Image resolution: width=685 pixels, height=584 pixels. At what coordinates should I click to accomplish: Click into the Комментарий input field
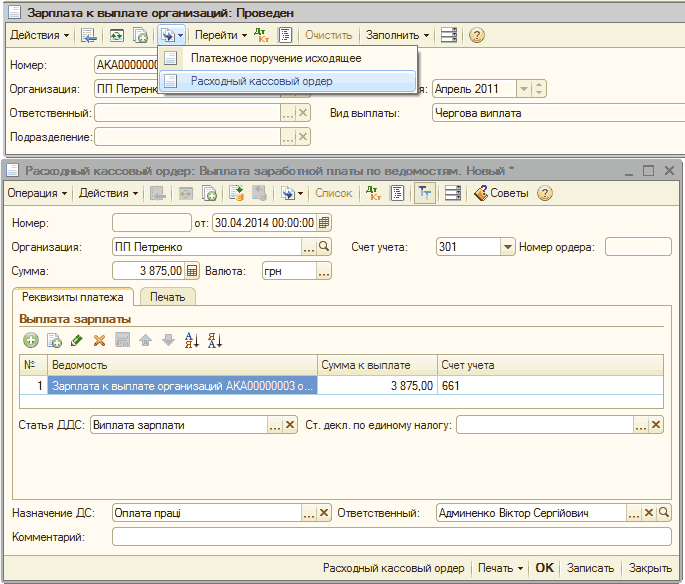click(x=390, y=537)
